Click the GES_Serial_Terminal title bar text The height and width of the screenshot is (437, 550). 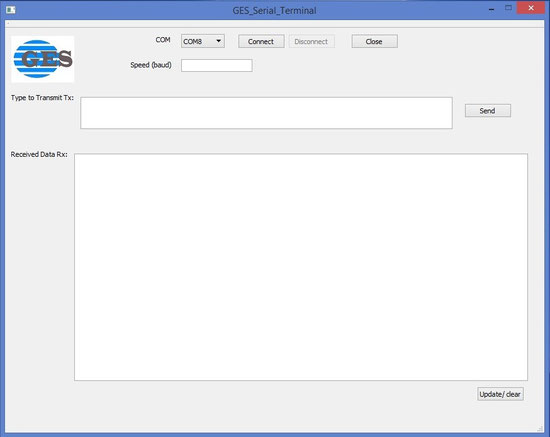(274, 11)
